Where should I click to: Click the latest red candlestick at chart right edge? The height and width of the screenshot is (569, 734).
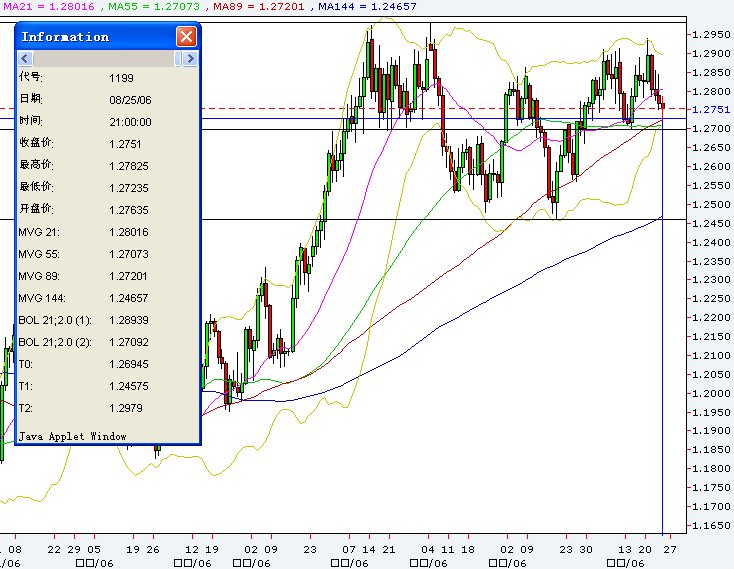click(662, 106)
